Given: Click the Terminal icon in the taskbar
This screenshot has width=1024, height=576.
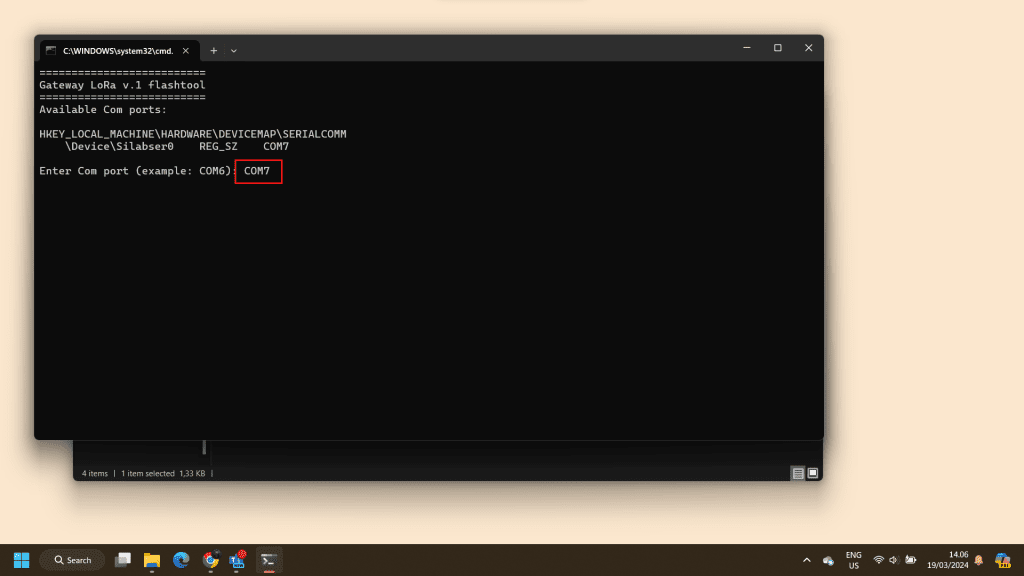Looking at the screenshot, I should tap(268, 560).
